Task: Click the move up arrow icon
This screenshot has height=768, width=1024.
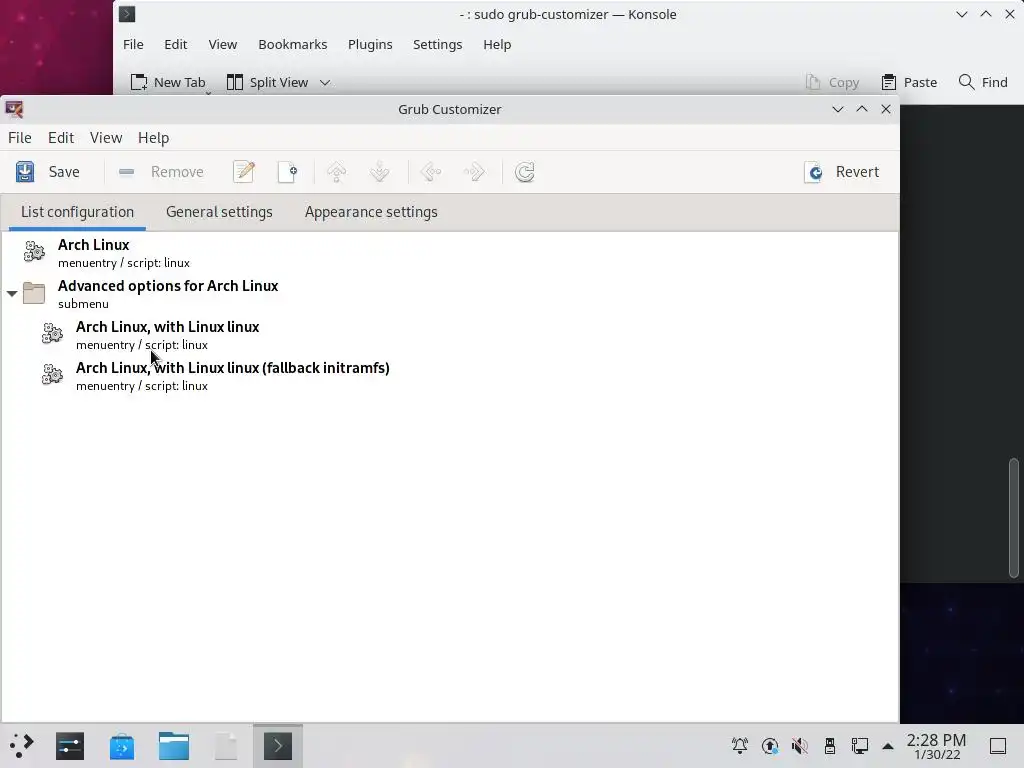Action: (336, 172)
